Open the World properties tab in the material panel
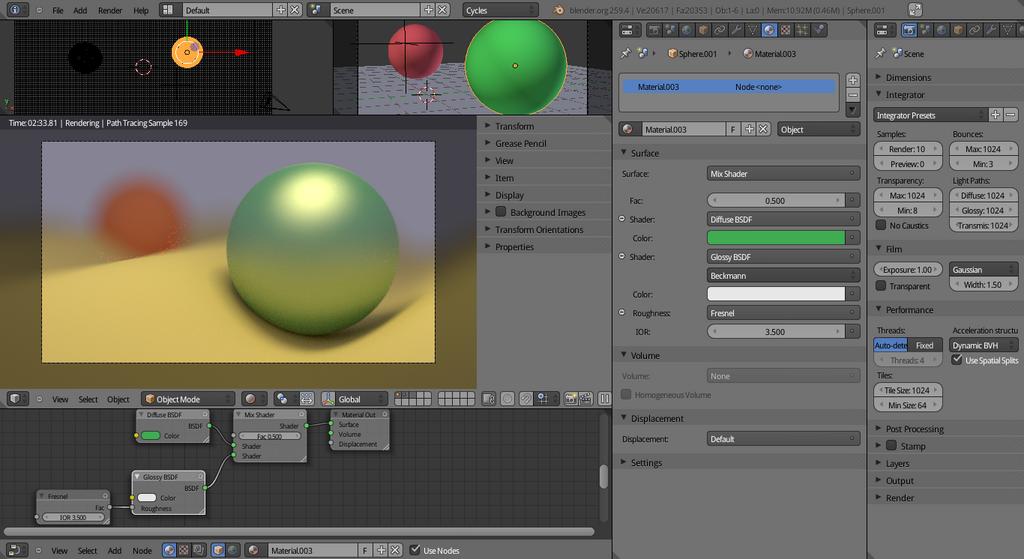The height and width of the screenshot is (559, 1024). point(687,29)
